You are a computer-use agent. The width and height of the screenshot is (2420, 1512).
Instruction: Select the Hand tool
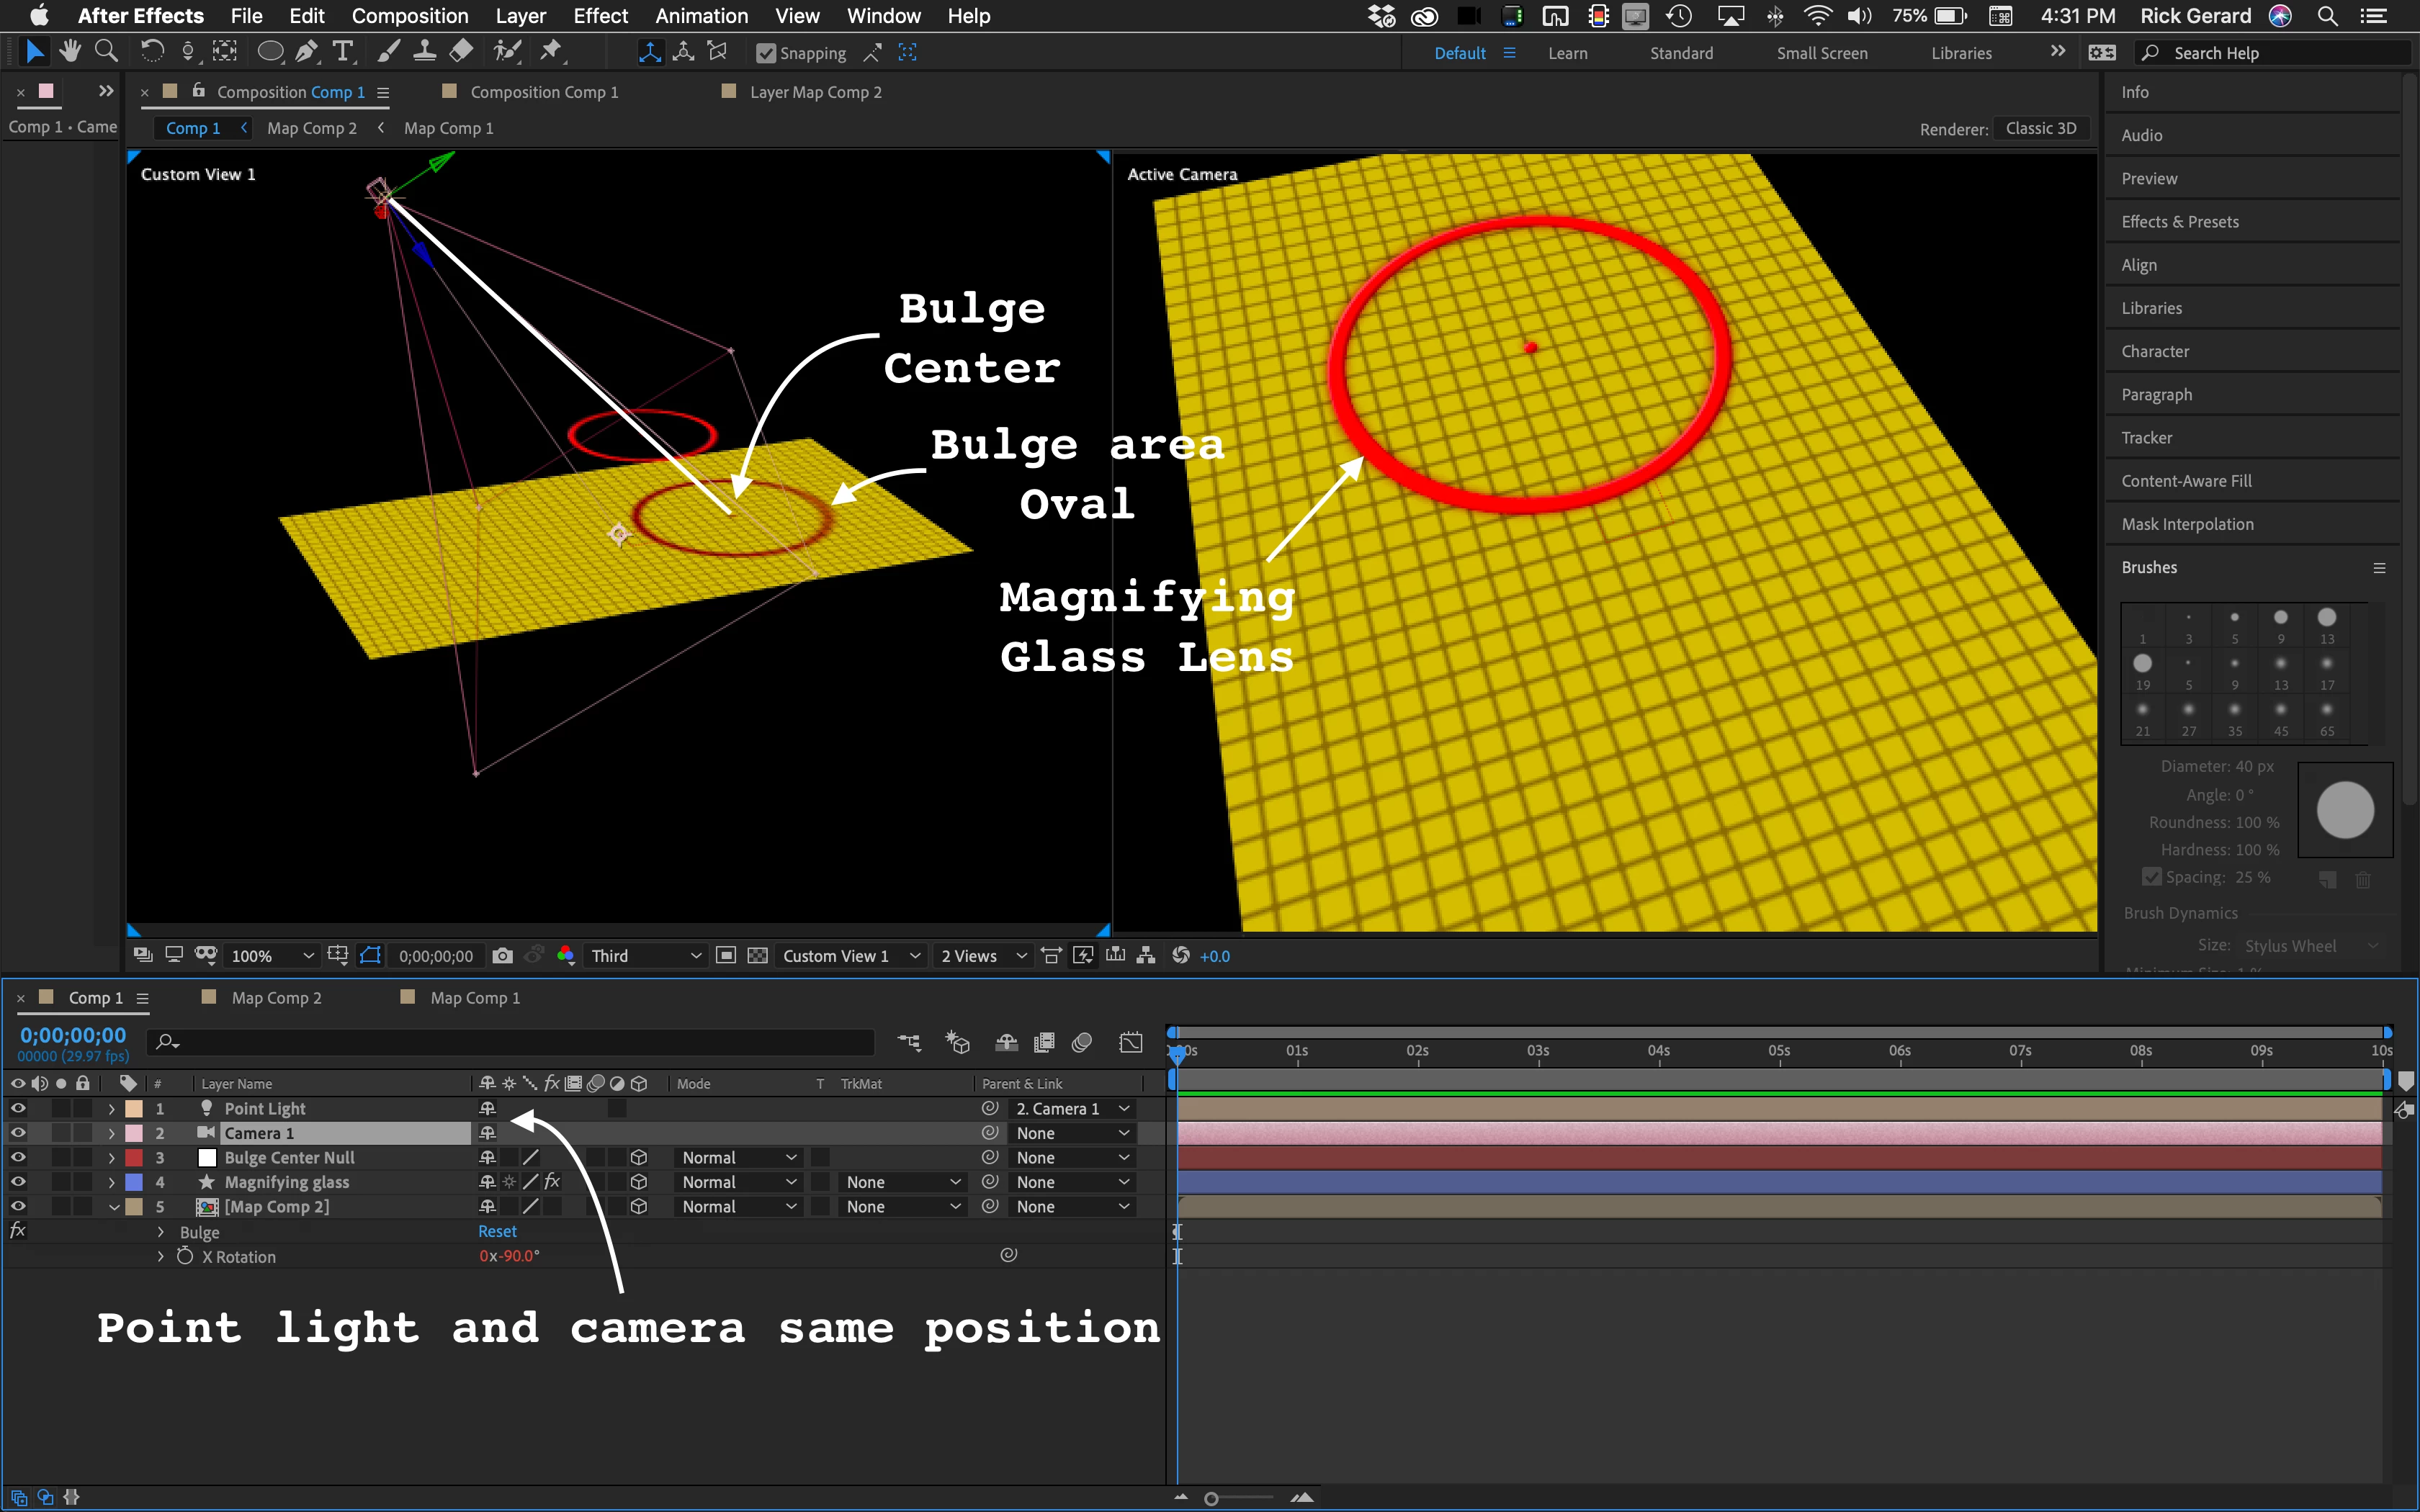click(x=70, y=52)
